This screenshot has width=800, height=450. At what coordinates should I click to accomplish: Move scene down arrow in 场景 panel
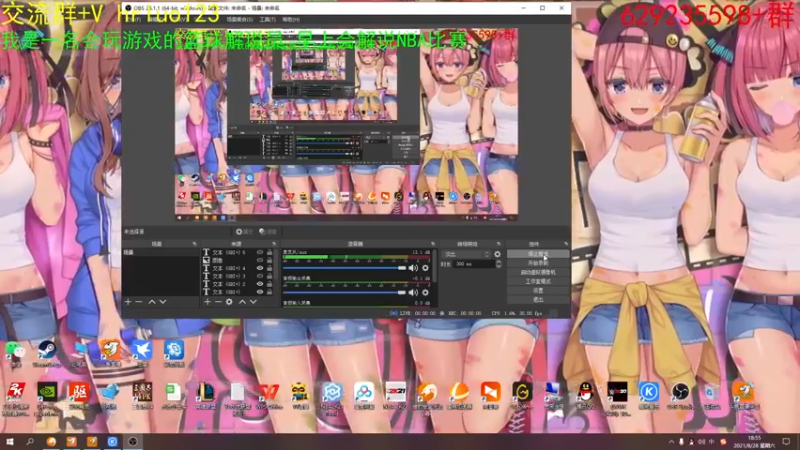tap(163, 302)
